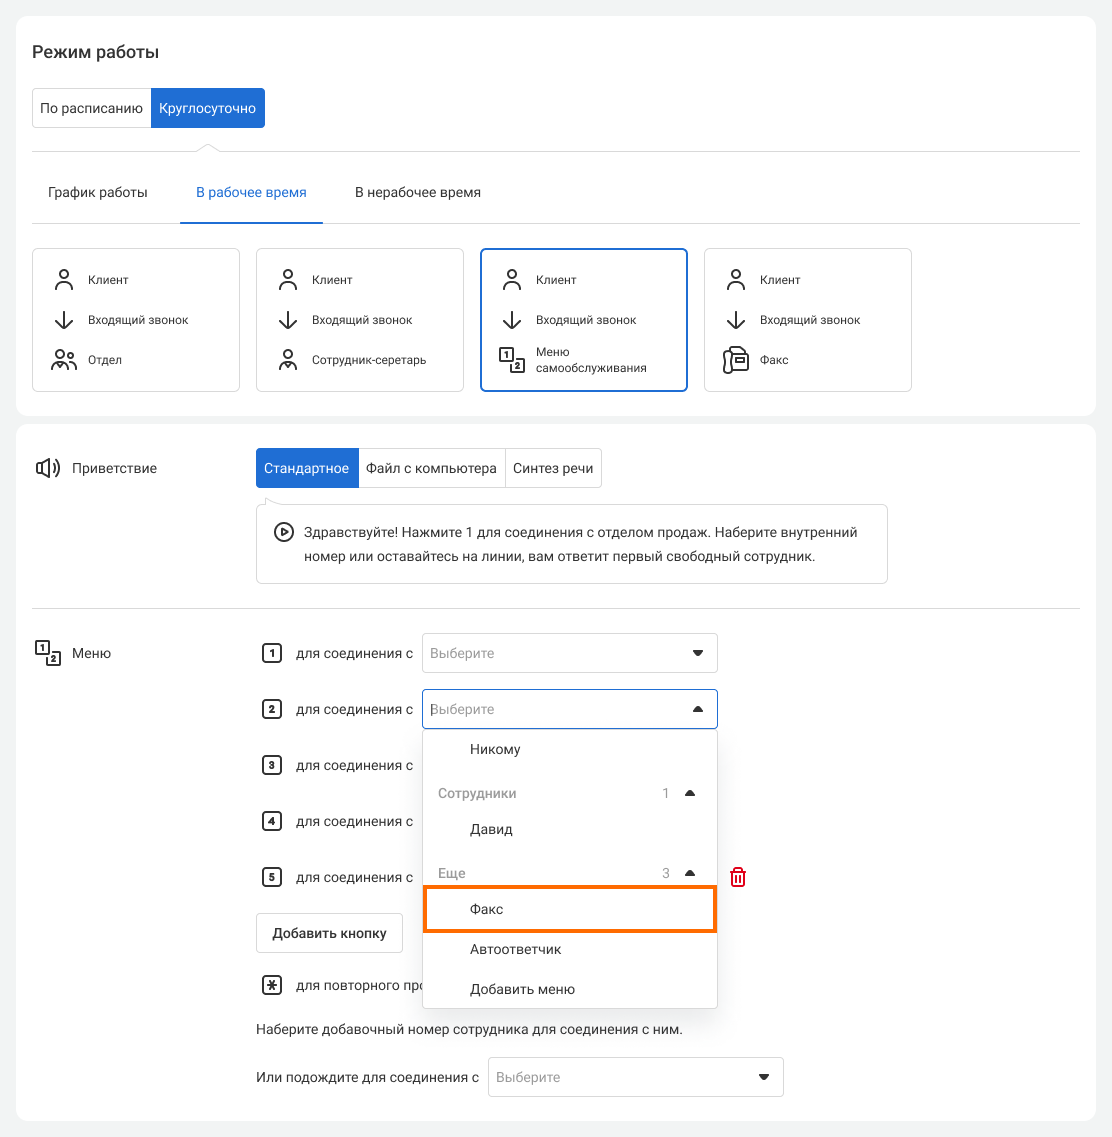Switch to В нерабочее время tab

tap(418, 192)
